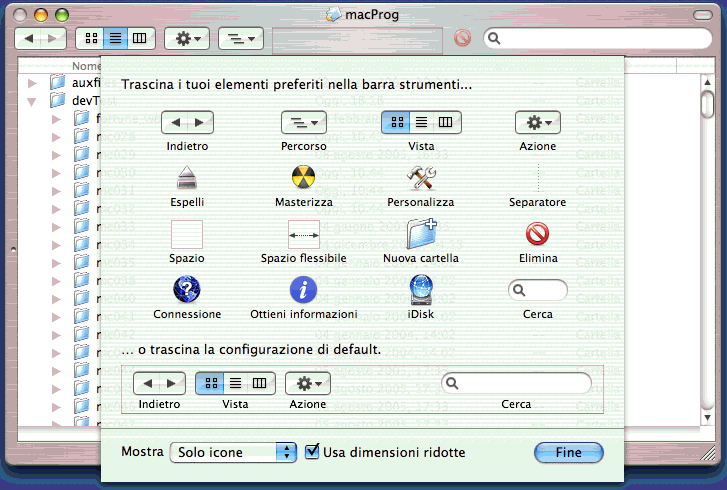Click the Ottieni informazioni icon
Viewport: 727px width, 490px height.
303,290
